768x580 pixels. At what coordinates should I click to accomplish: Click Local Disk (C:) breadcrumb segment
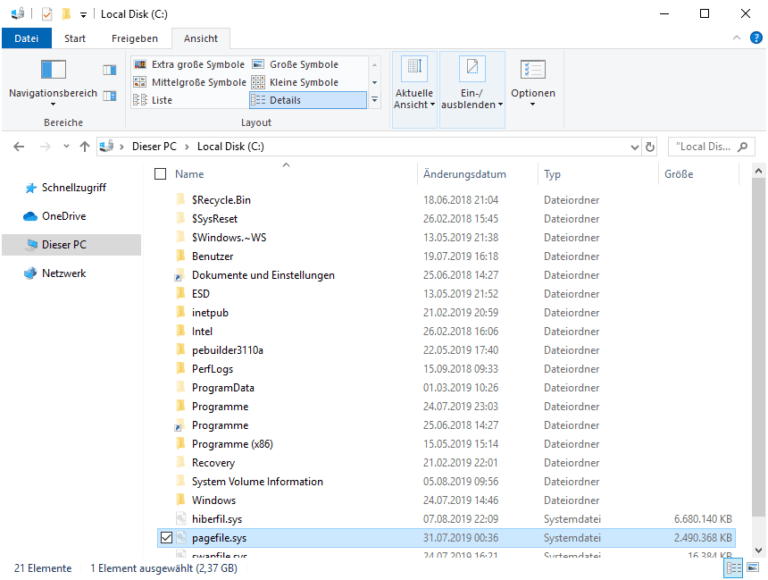(230, 146)
